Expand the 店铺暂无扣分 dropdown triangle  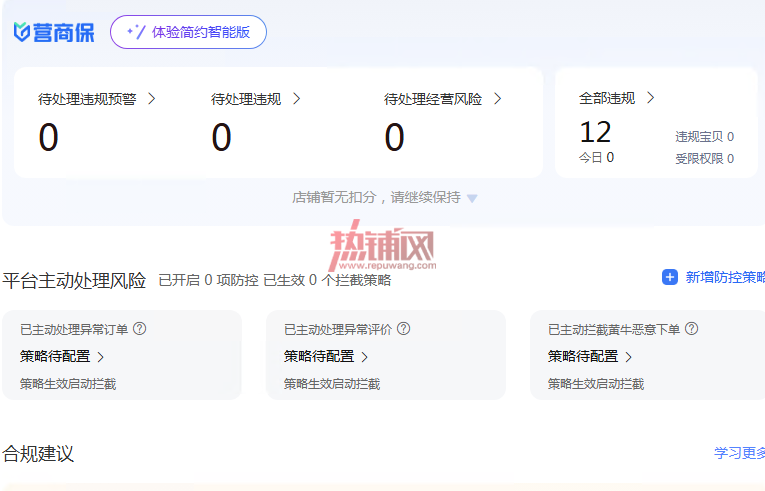472,198
